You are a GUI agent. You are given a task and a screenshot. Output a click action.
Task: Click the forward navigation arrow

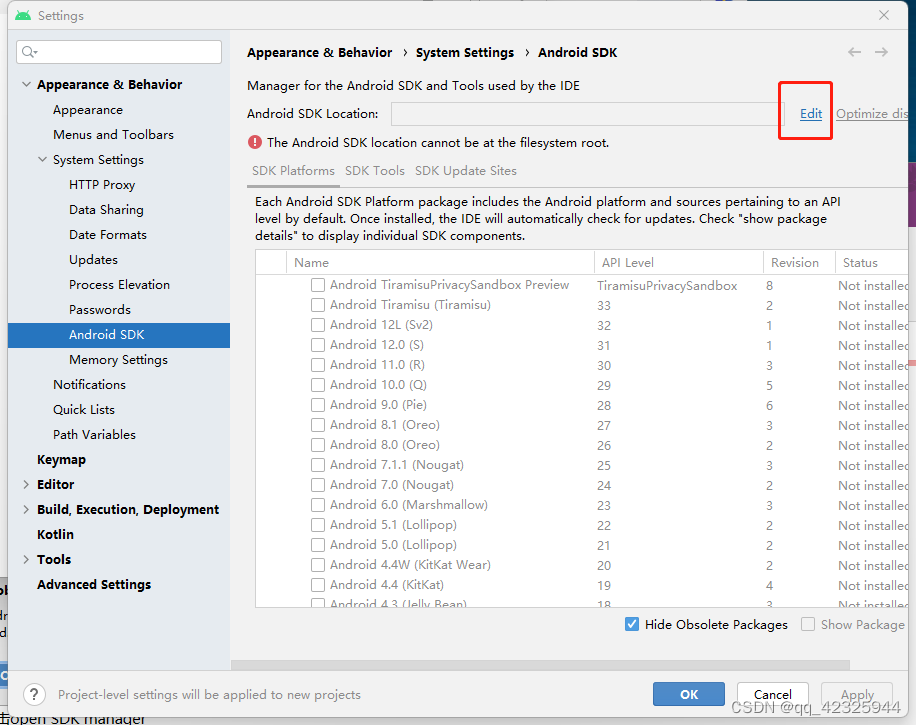(x=881, y=52)
